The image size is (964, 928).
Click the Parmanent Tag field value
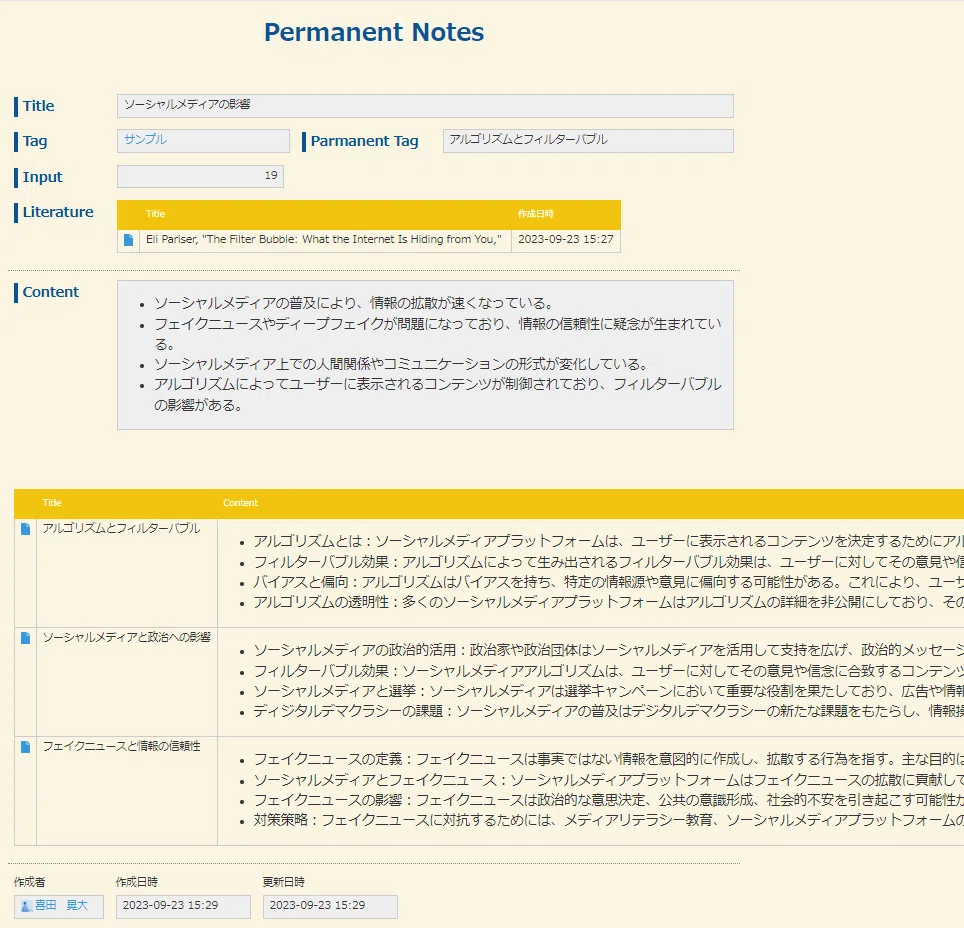click(588, 141)
